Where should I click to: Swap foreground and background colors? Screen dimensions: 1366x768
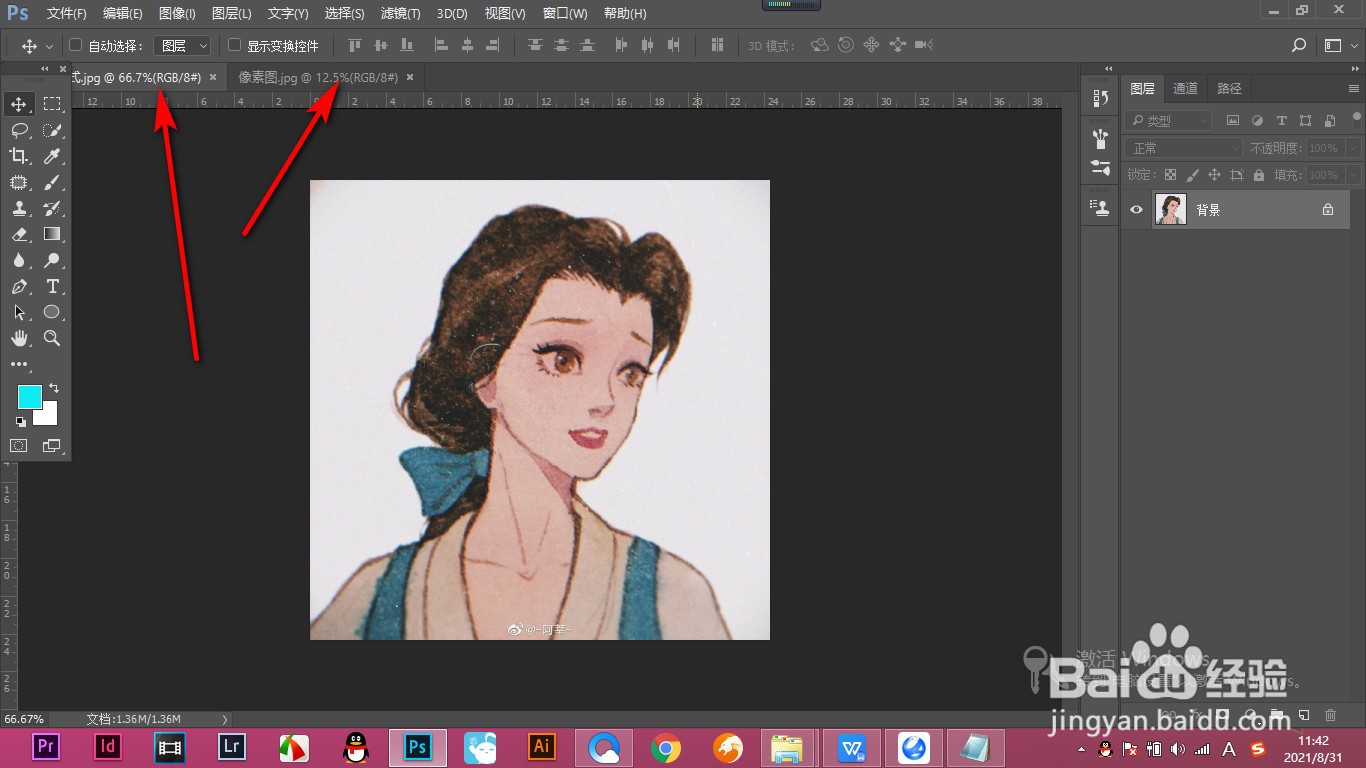point(54,388)
